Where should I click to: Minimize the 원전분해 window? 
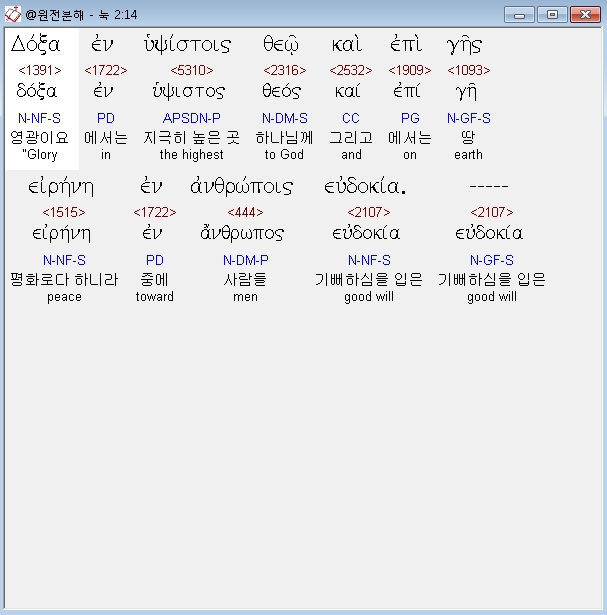pyautogui.click(x=519, y=15)
